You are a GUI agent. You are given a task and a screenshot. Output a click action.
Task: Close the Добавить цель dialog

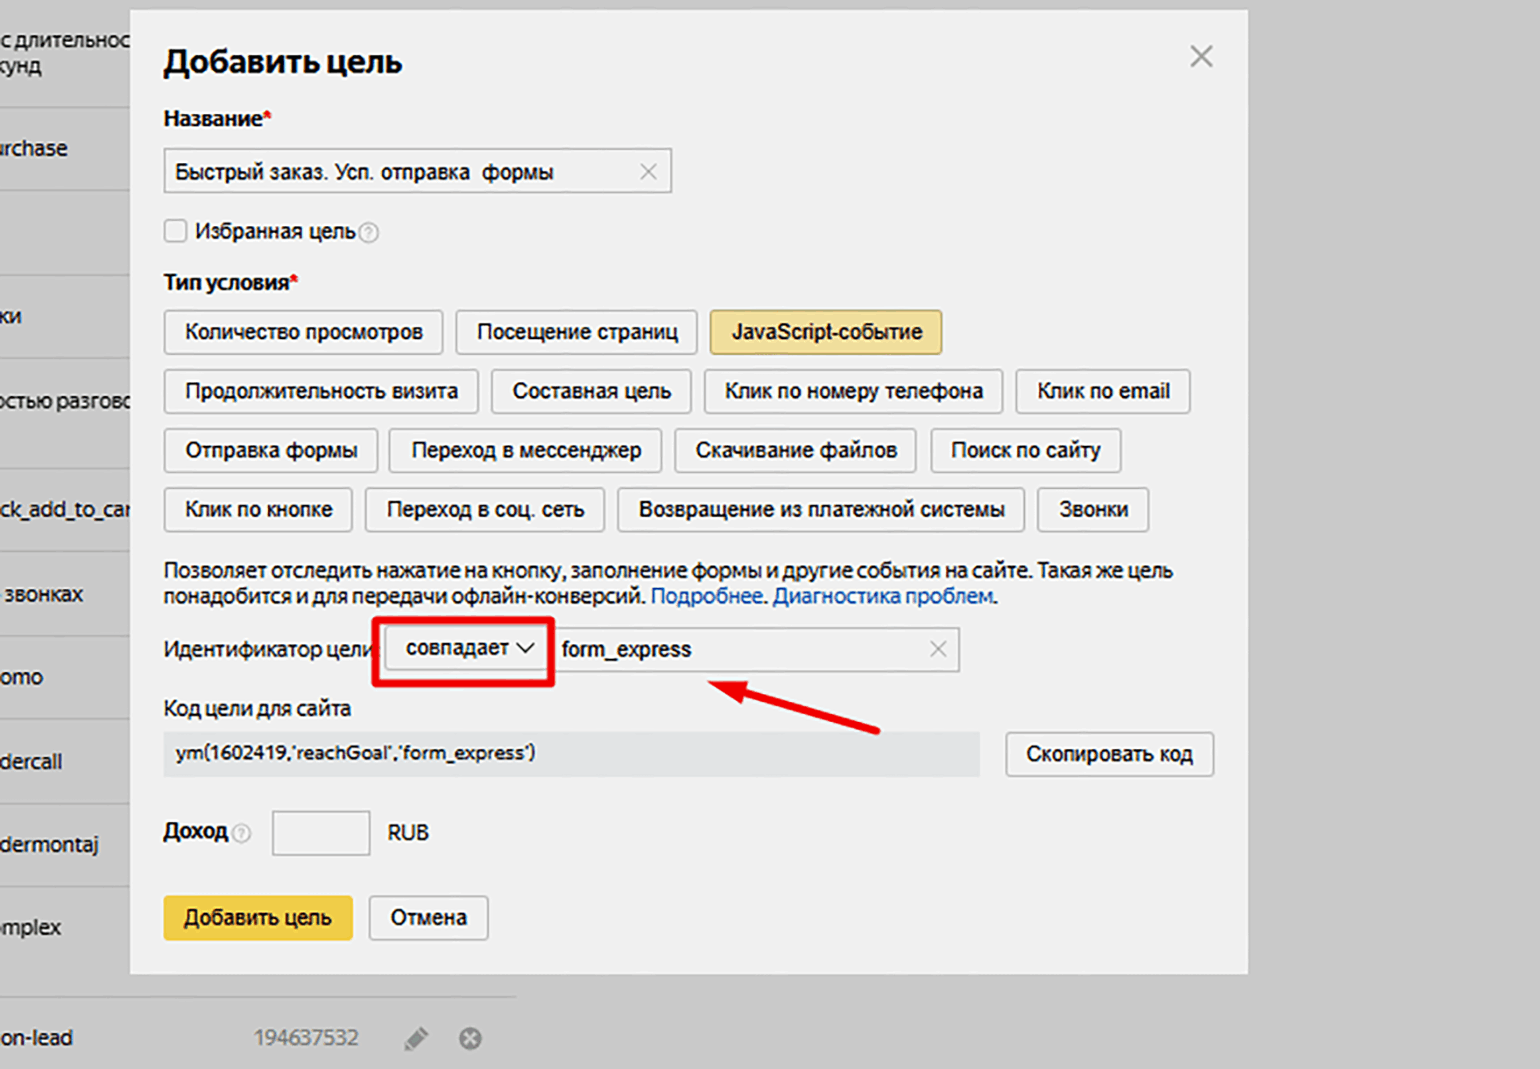tap(1201, 57)
